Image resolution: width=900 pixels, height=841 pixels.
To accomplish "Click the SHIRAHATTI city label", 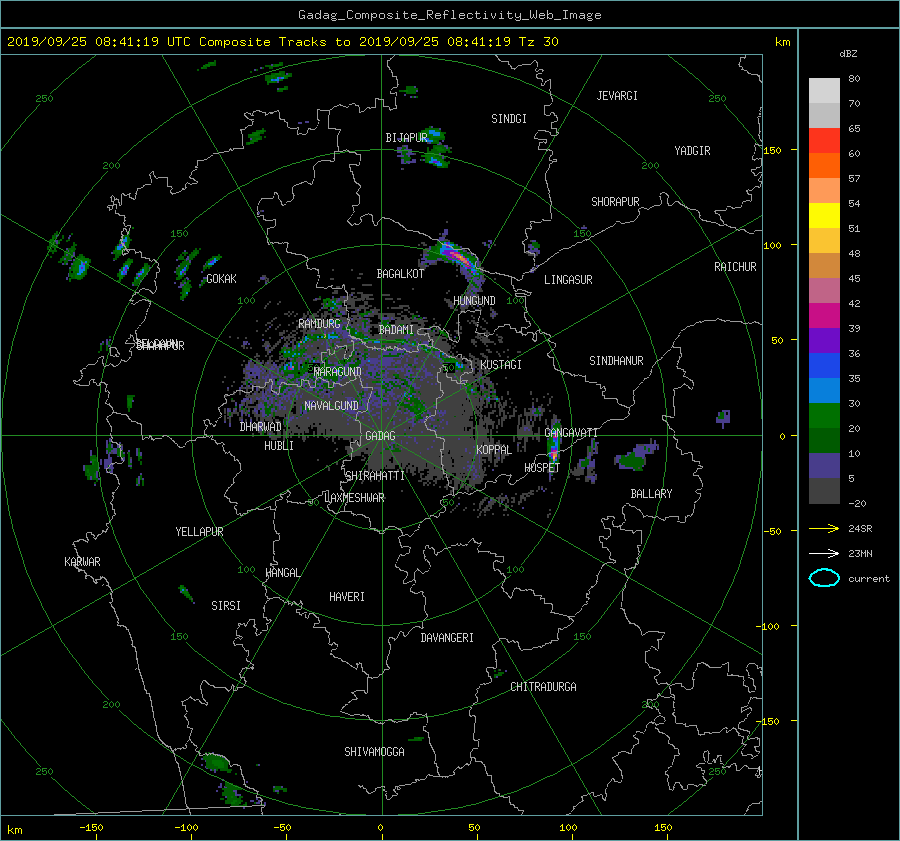I will 375,476.
